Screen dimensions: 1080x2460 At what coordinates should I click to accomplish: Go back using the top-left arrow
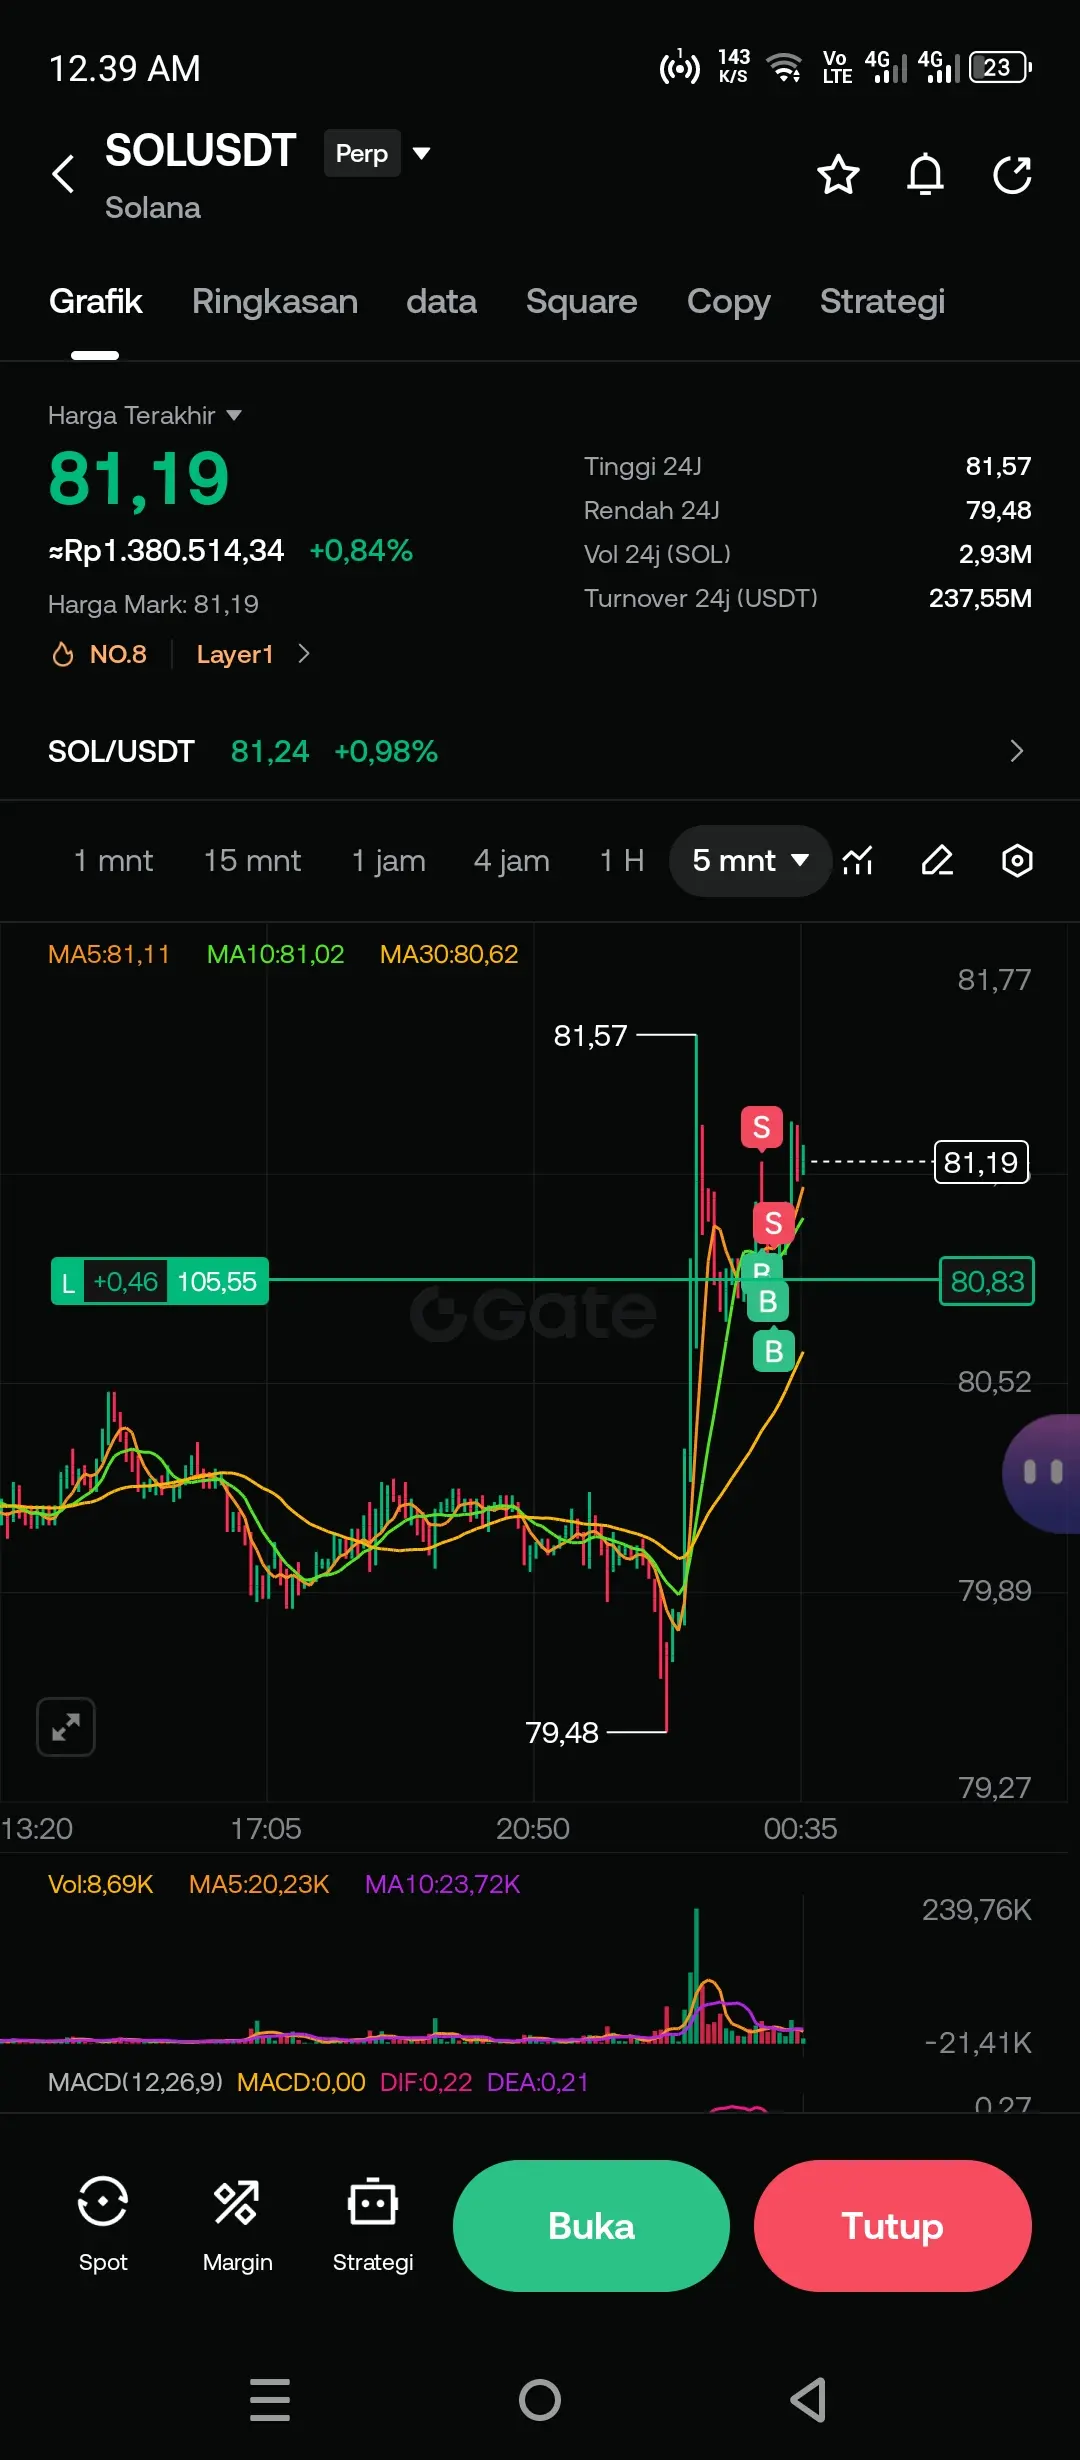click(63, 174)
